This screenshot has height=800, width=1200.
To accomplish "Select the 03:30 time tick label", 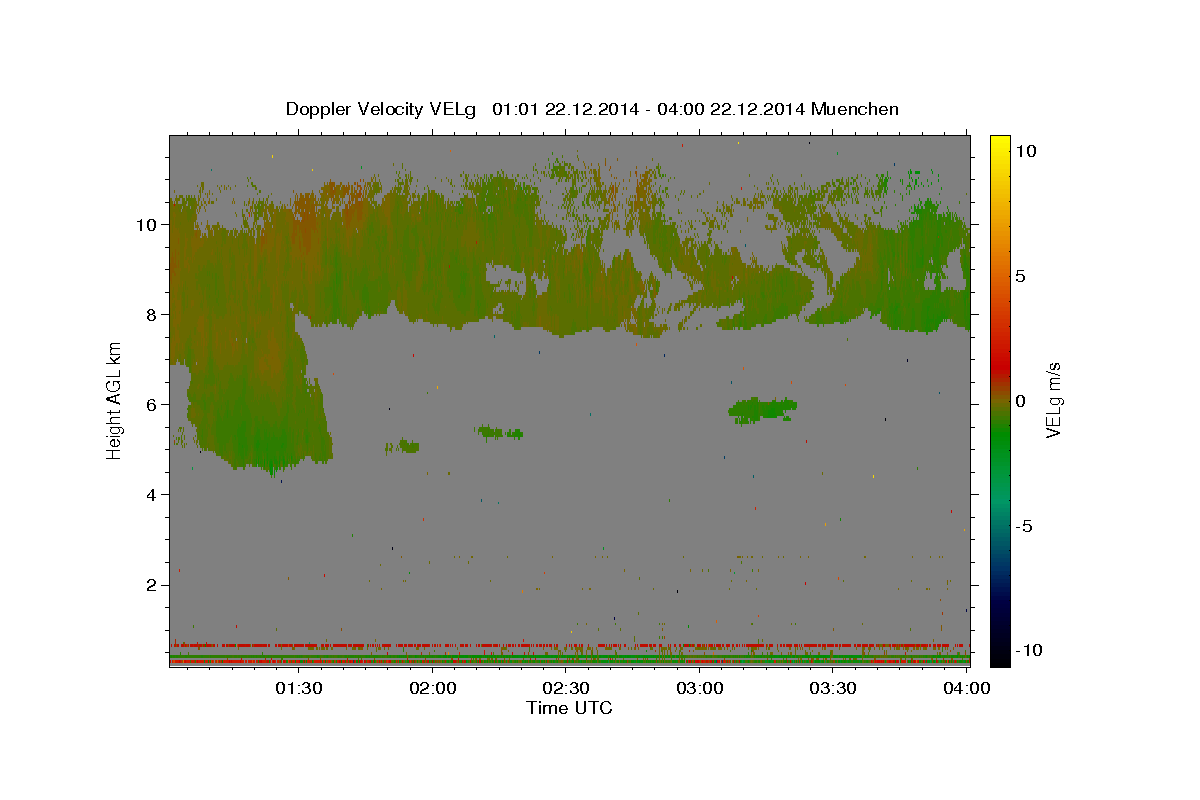I will point(833,688).
